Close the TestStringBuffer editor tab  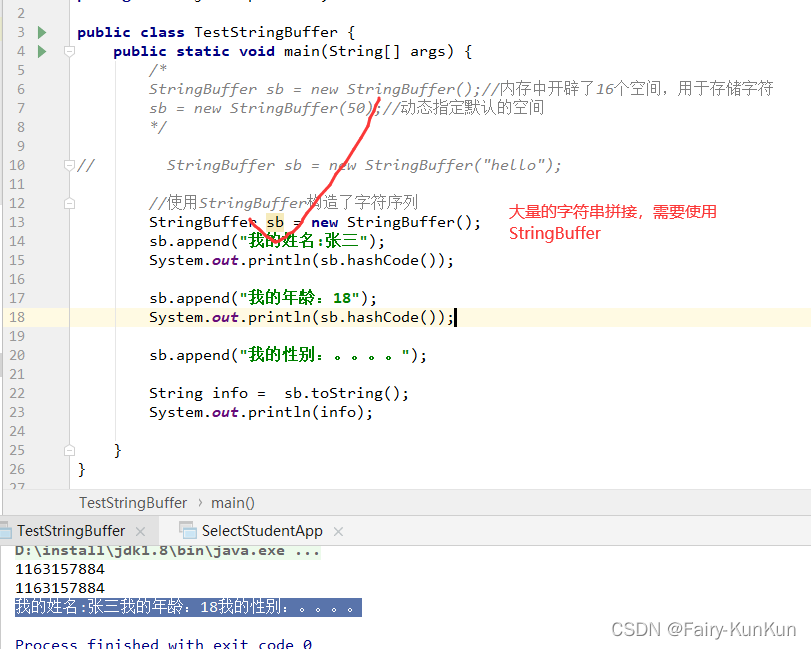pyautogui.click(x=139, y=531)
